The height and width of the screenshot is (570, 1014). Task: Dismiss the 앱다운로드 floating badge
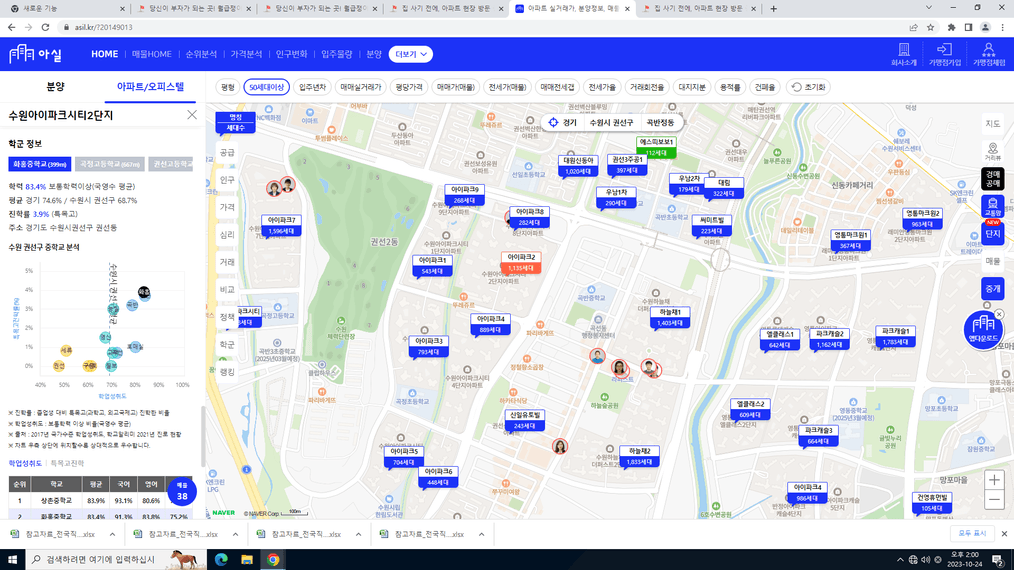point(999,314)
